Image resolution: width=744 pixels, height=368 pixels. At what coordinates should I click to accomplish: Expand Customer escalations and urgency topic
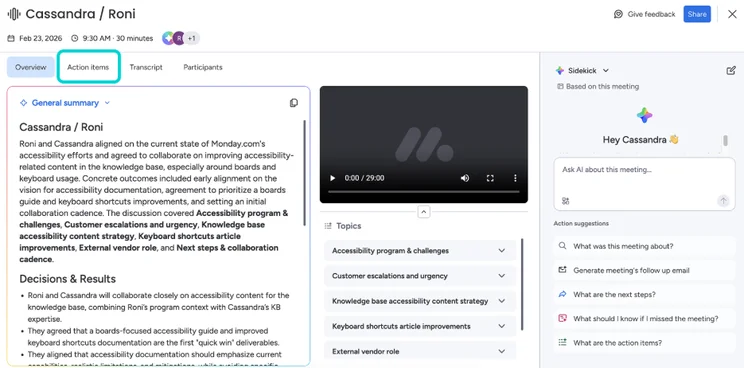[420, 276]
